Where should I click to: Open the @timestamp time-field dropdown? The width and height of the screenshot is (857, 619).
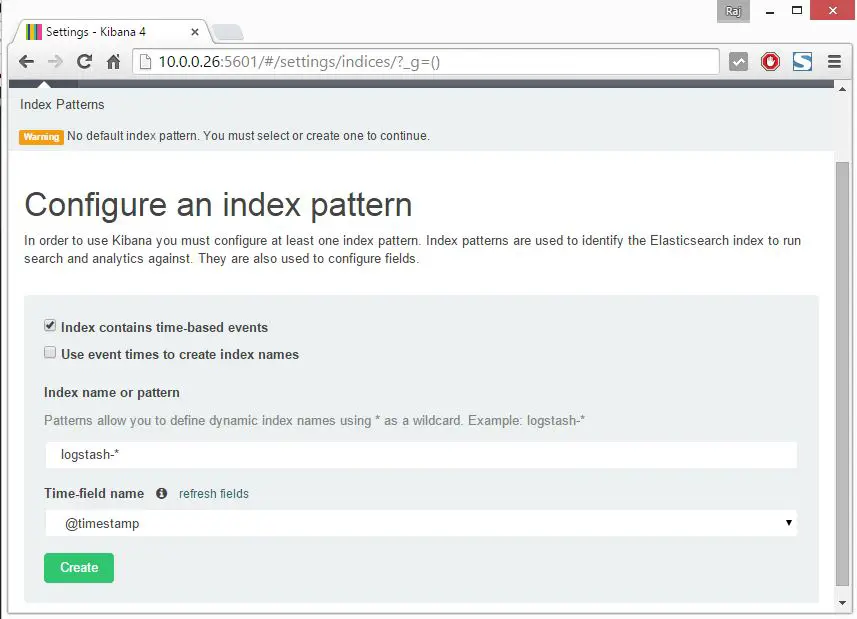pos(421,523)
